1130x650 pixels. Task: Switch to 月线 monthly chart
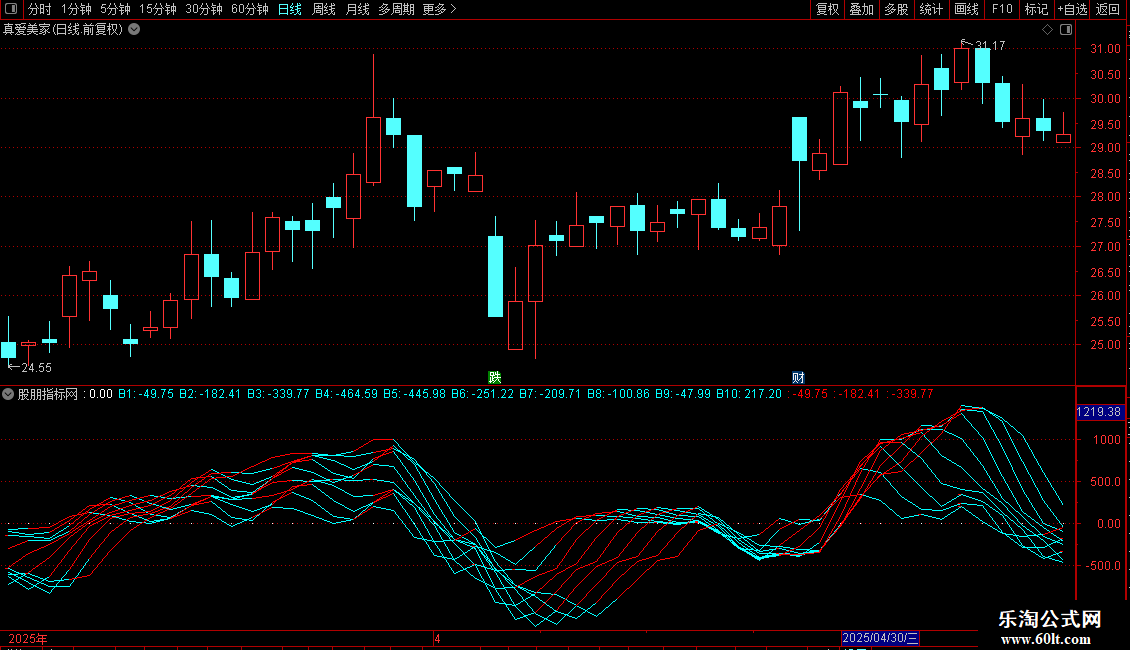click(x=357, y=9)
